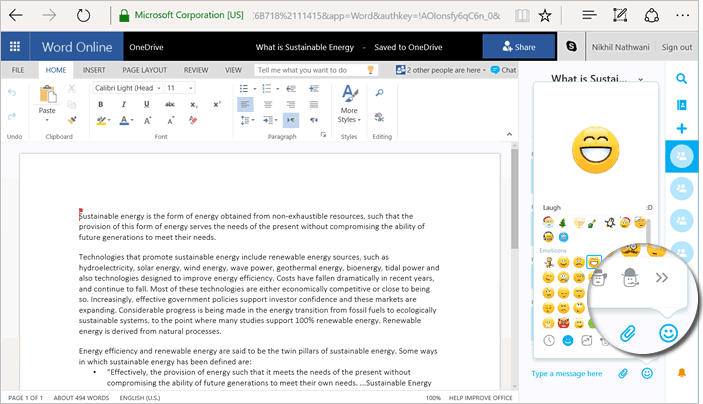Toggle right-to-left text direction
The image size is (703, 404).
click(x=314, y=120)
